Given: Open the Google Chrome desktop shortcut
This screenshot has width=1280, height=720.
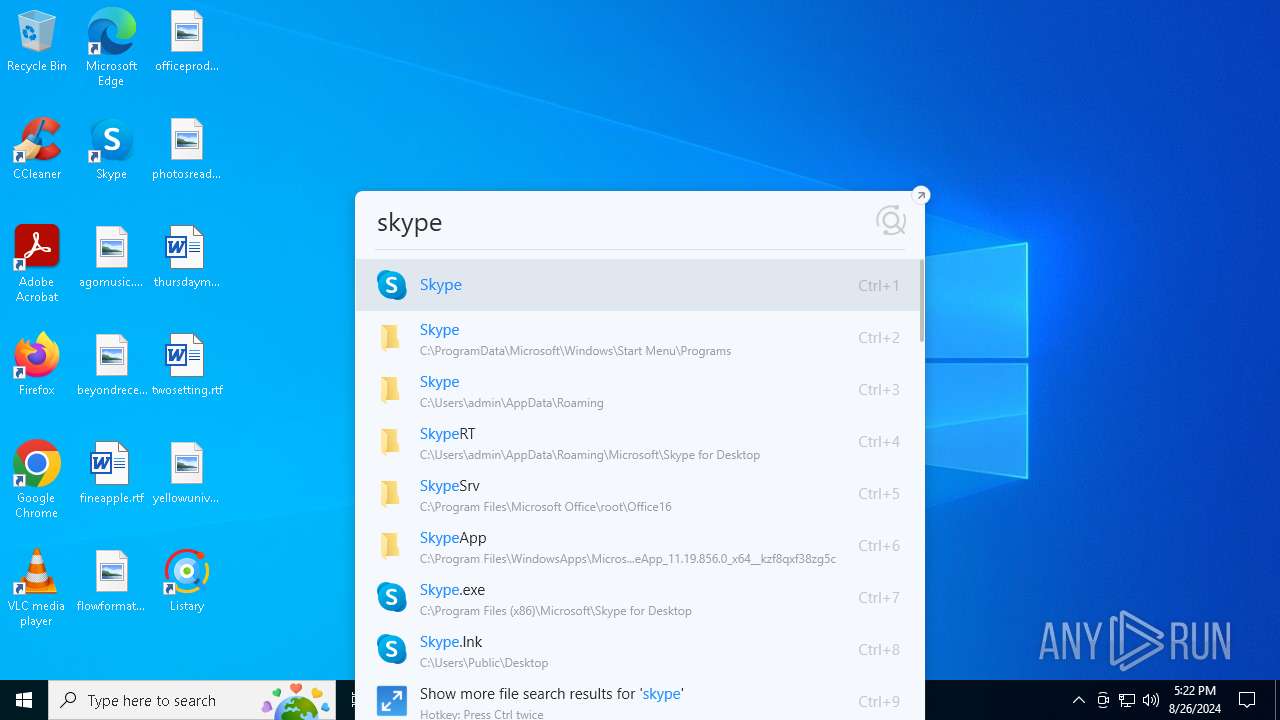Looking at the screenshot, I should click(37, 480).
